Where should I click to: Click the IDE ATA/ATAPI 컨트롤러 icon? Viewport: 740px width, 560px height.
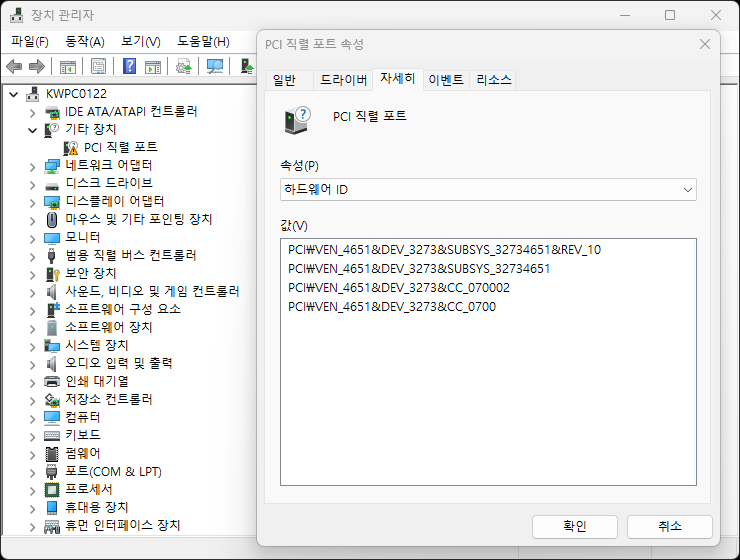point(52,112)
